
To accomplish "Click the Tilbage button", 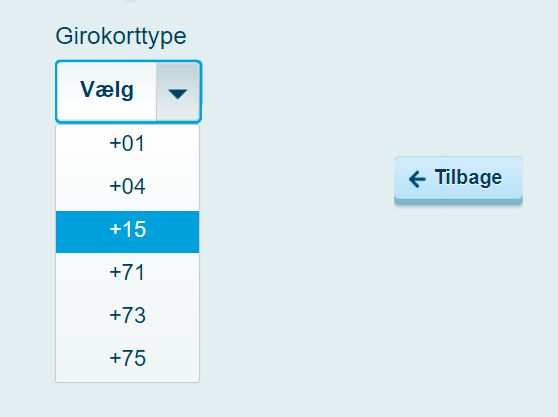I will (458, 180).
